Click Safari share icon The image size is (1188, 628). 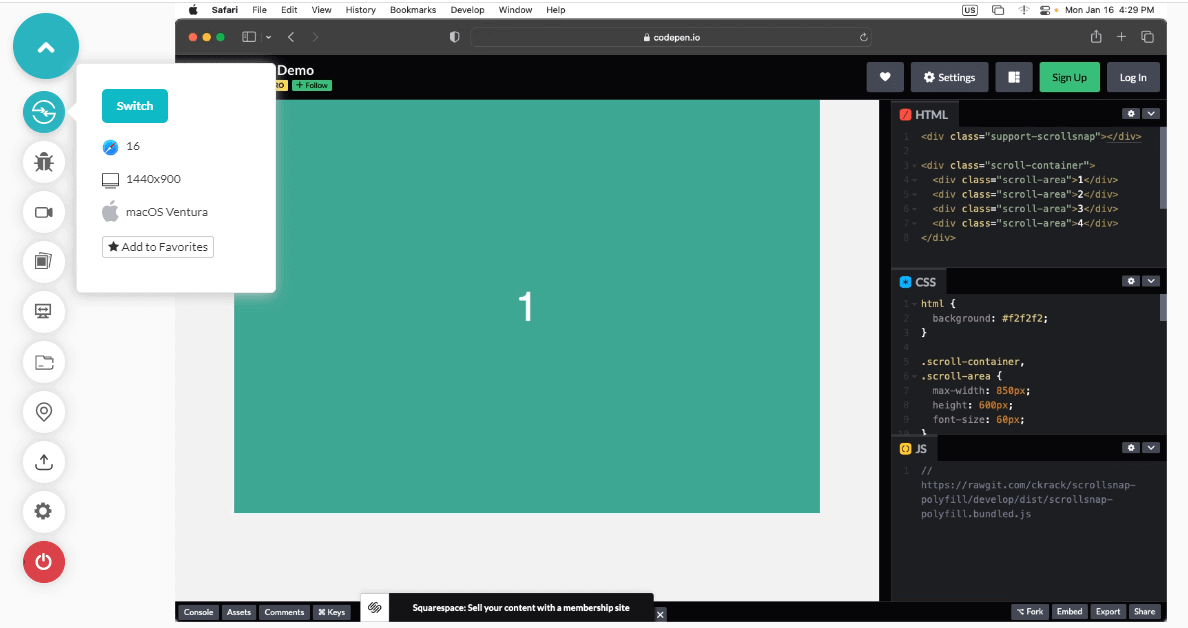click(1096, 36)
